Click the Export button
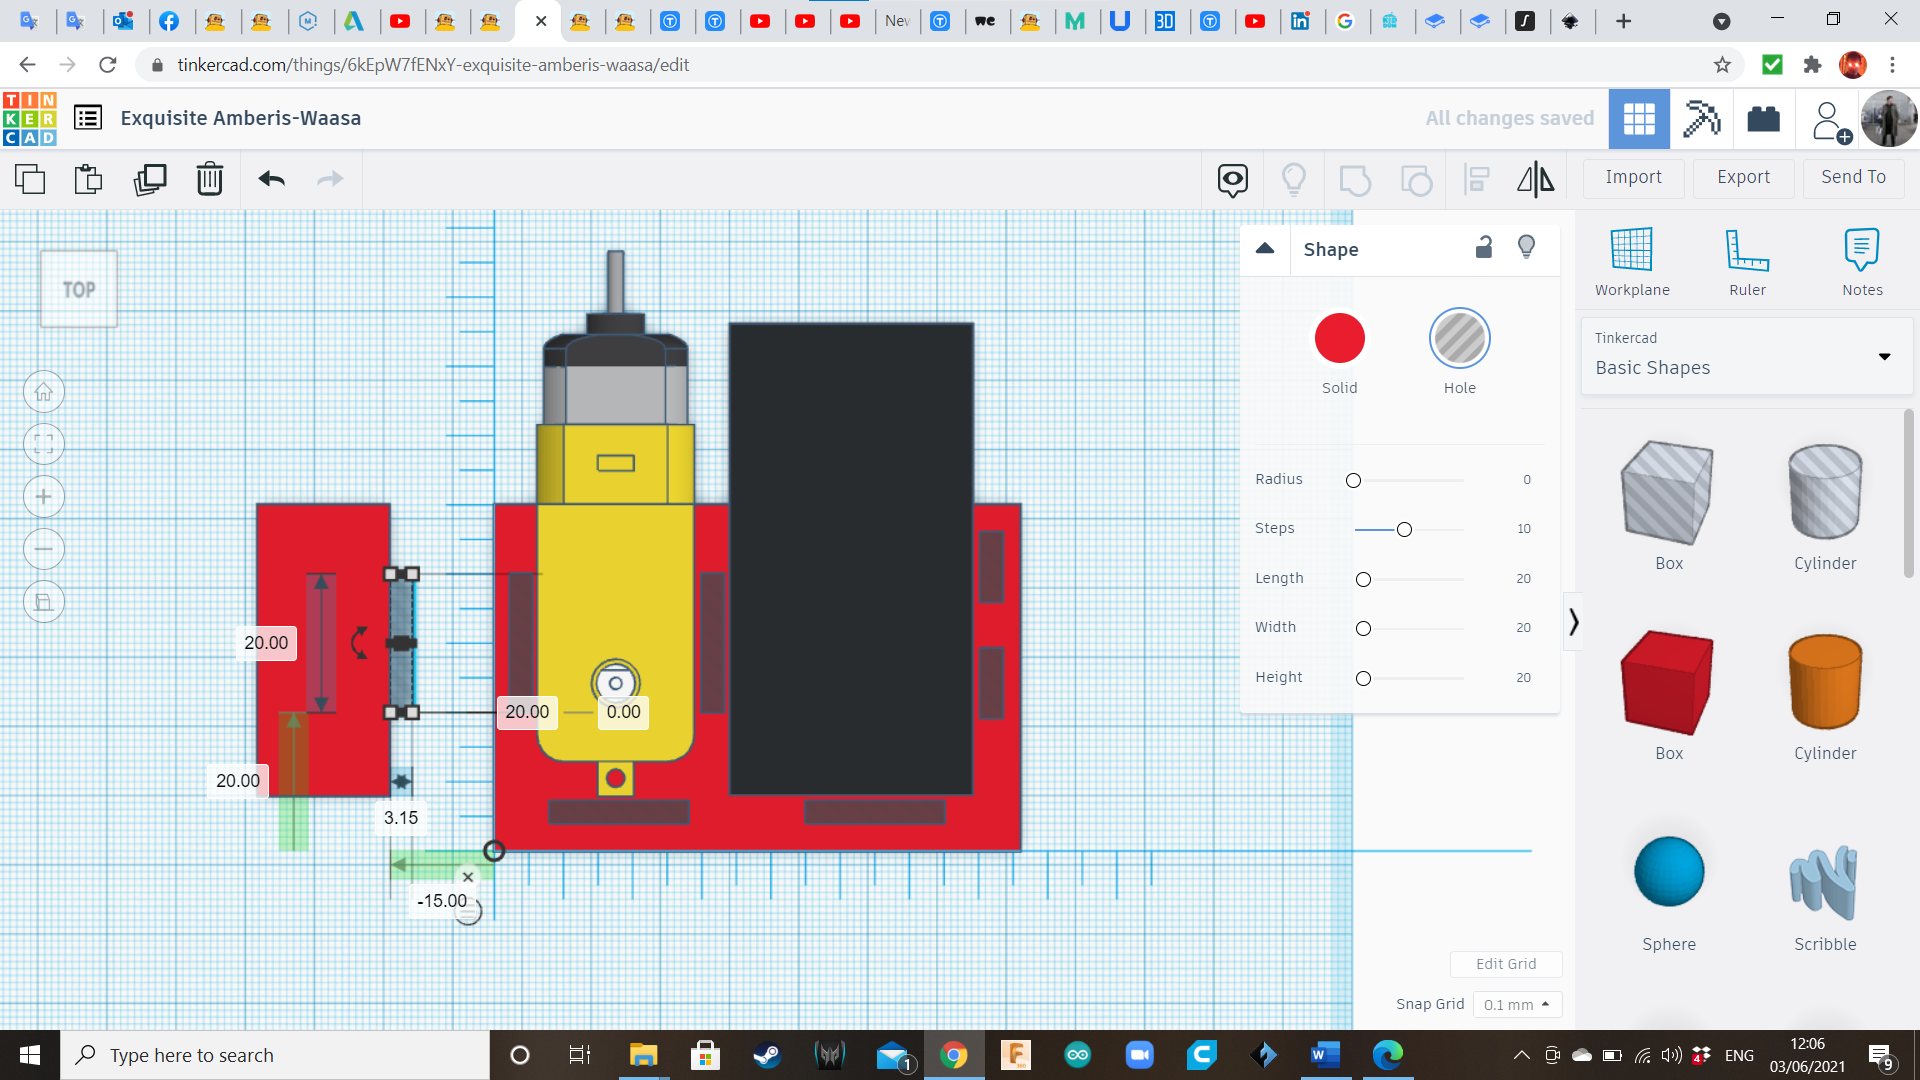This screenshot has width=1920, height=1080. [1742, 177]
